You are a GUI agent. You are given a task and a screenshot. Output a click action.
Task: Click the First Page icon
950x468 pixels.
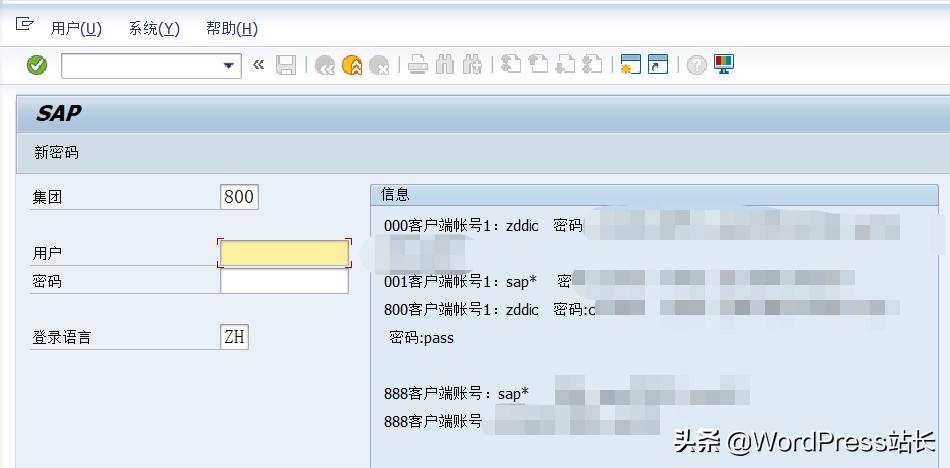tap(511, 64)
